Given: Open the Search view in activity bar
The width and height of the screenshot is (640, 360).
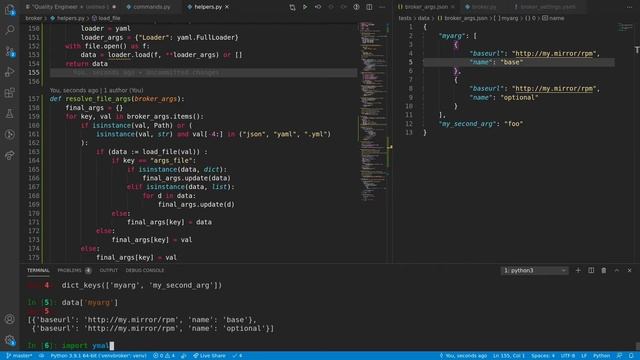Looking at the screenshot, I should pyautogui.click(x=10, y=30).
